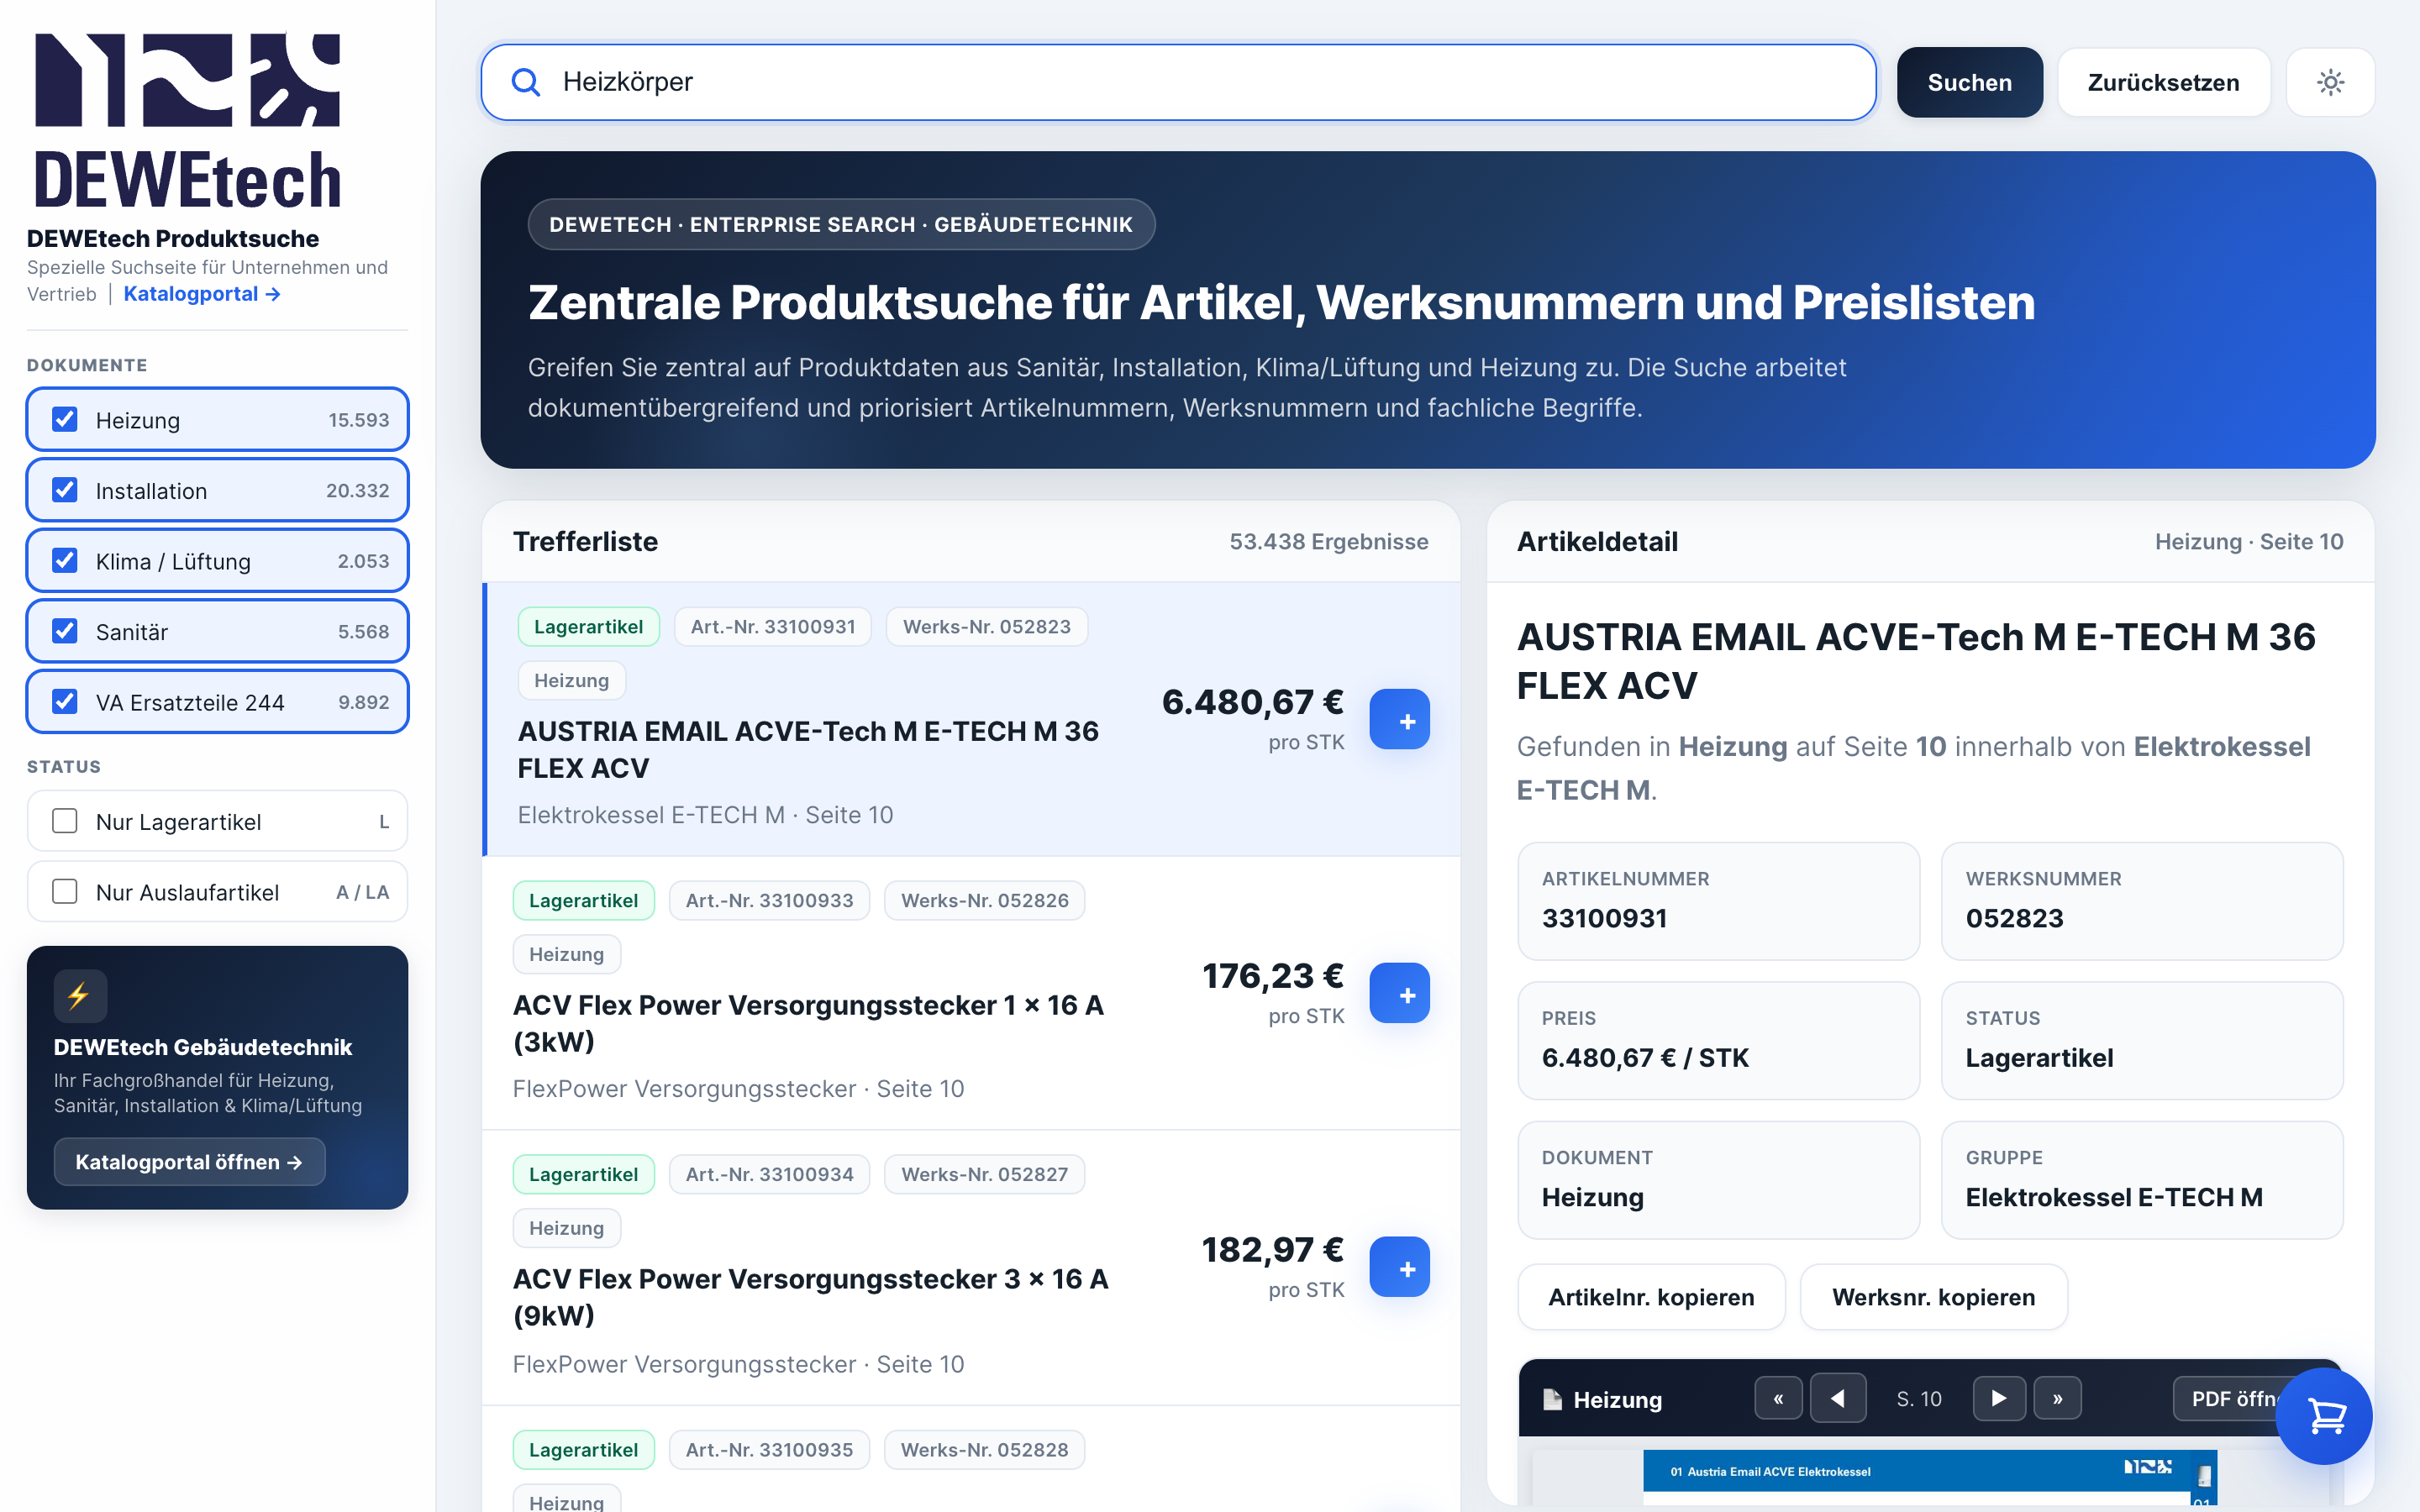Open the floating shopping cart button
Screen dimensions: 2420x1512
click(2324, 1416)
